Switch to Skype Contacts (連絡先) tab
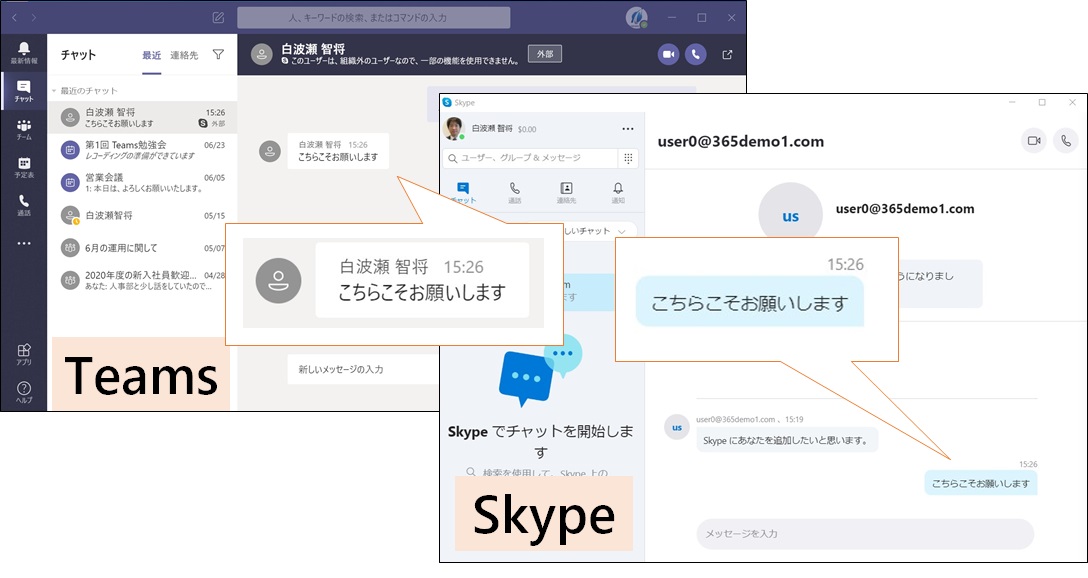The width and height of the screenshot is (1088, 578). pyautogui.click(x=566, y=193)
